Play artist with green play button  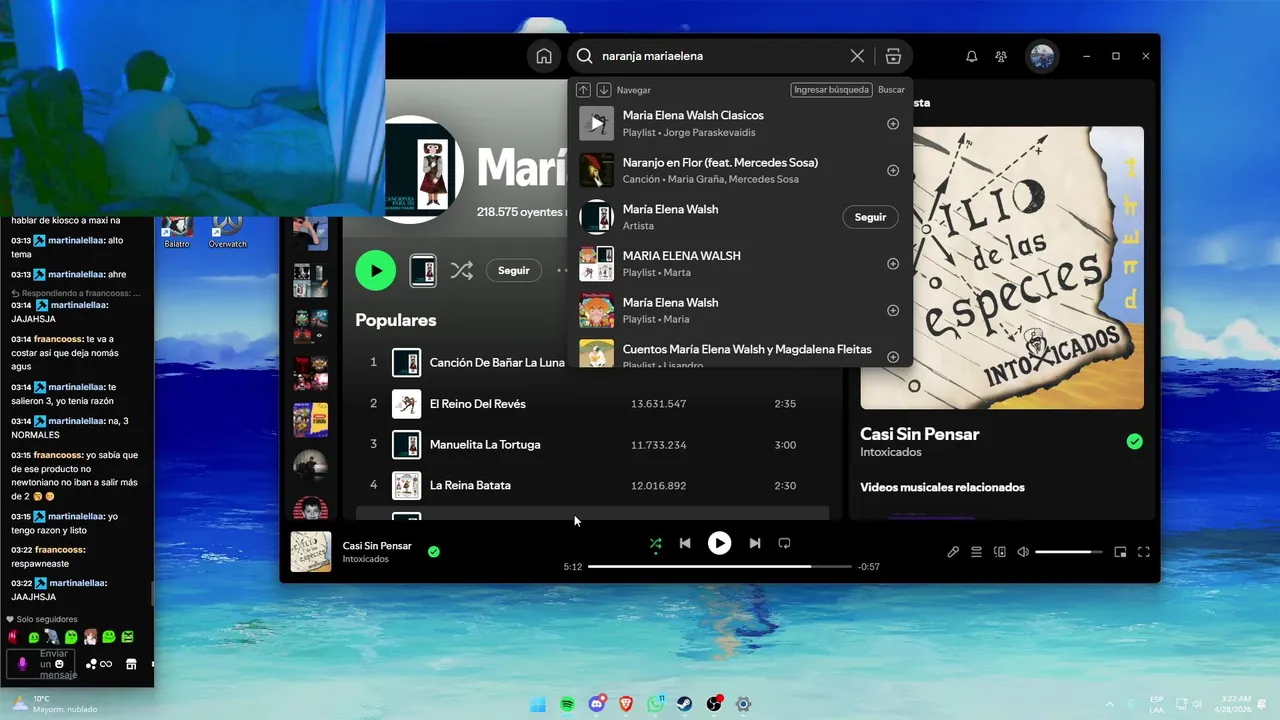pos(376,270)
